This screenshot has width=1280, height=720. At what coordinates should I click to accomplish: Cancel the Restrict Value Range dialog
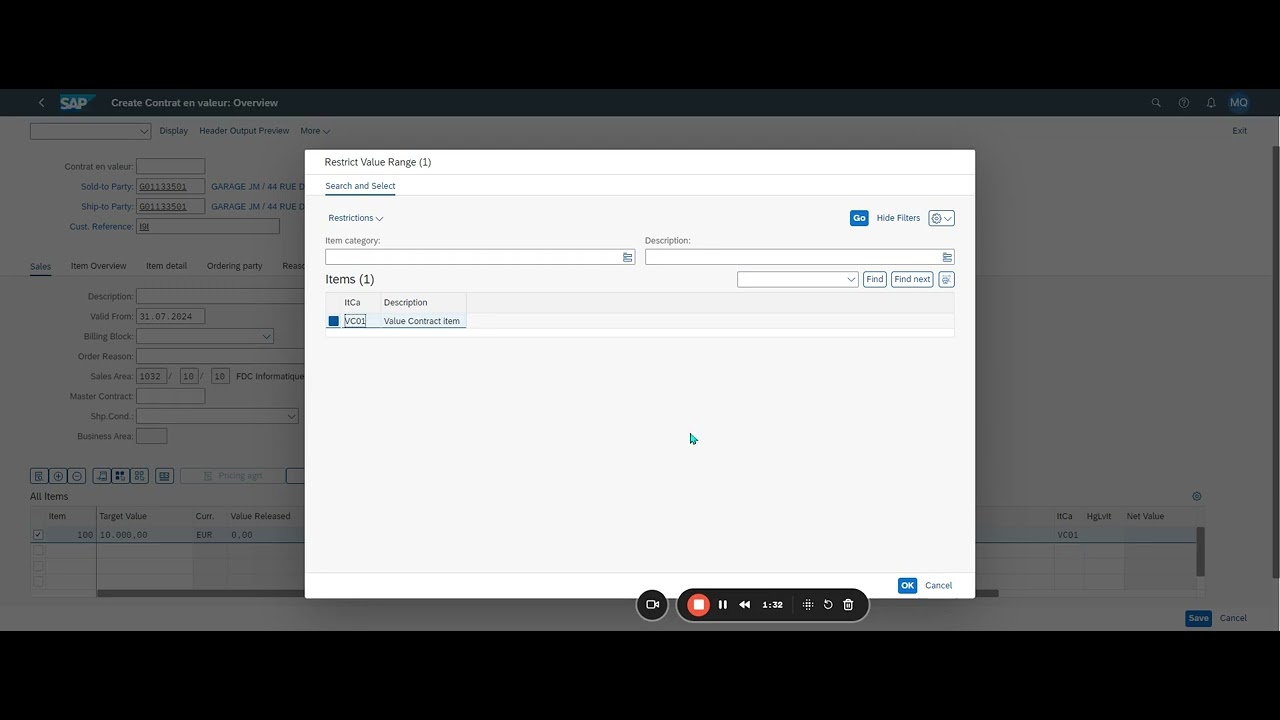(939, 586)
